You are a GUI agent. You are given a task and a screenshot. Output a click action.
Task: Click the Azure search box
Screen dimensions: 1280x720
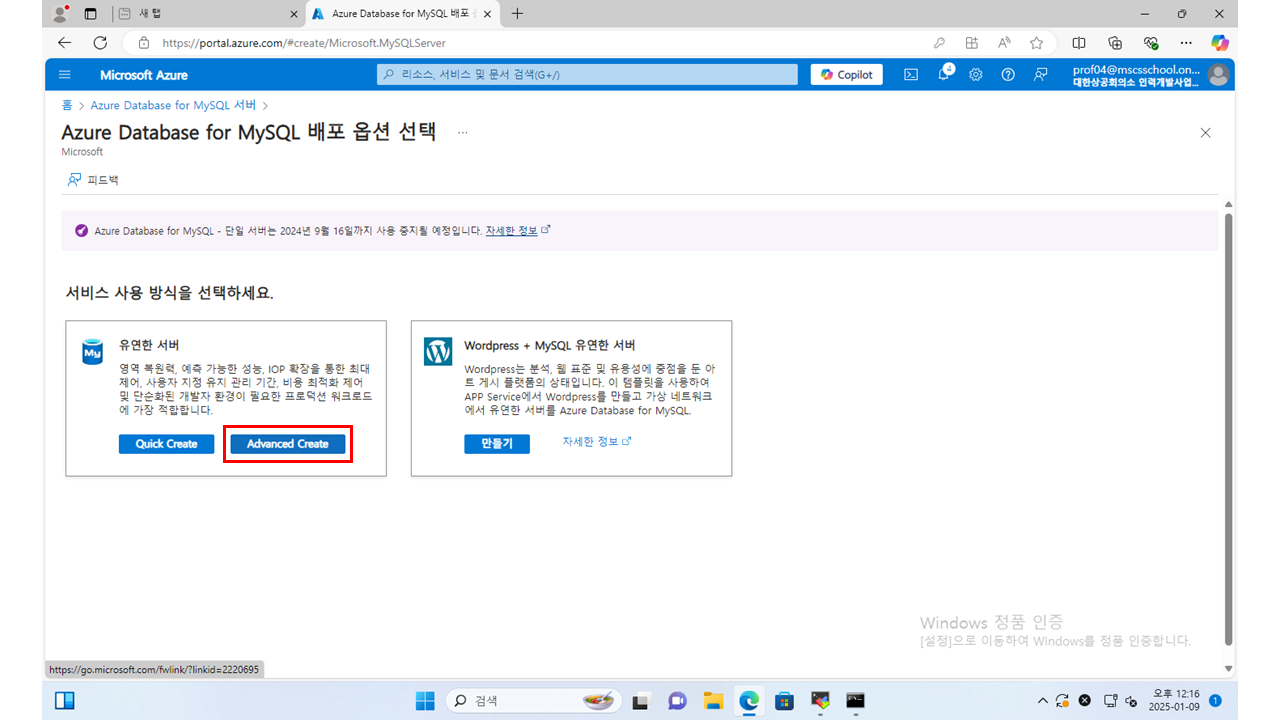[x=587, y=75]
